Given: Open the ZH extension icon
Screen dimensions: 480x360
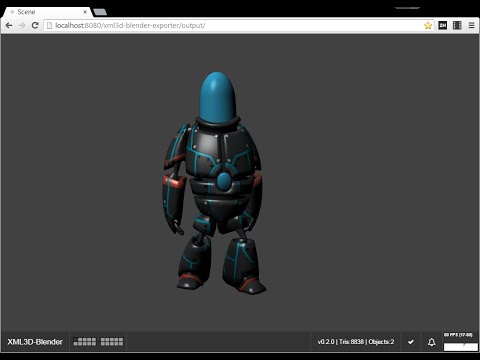Looking at the screenshot, I should click(x=443, y=25).
